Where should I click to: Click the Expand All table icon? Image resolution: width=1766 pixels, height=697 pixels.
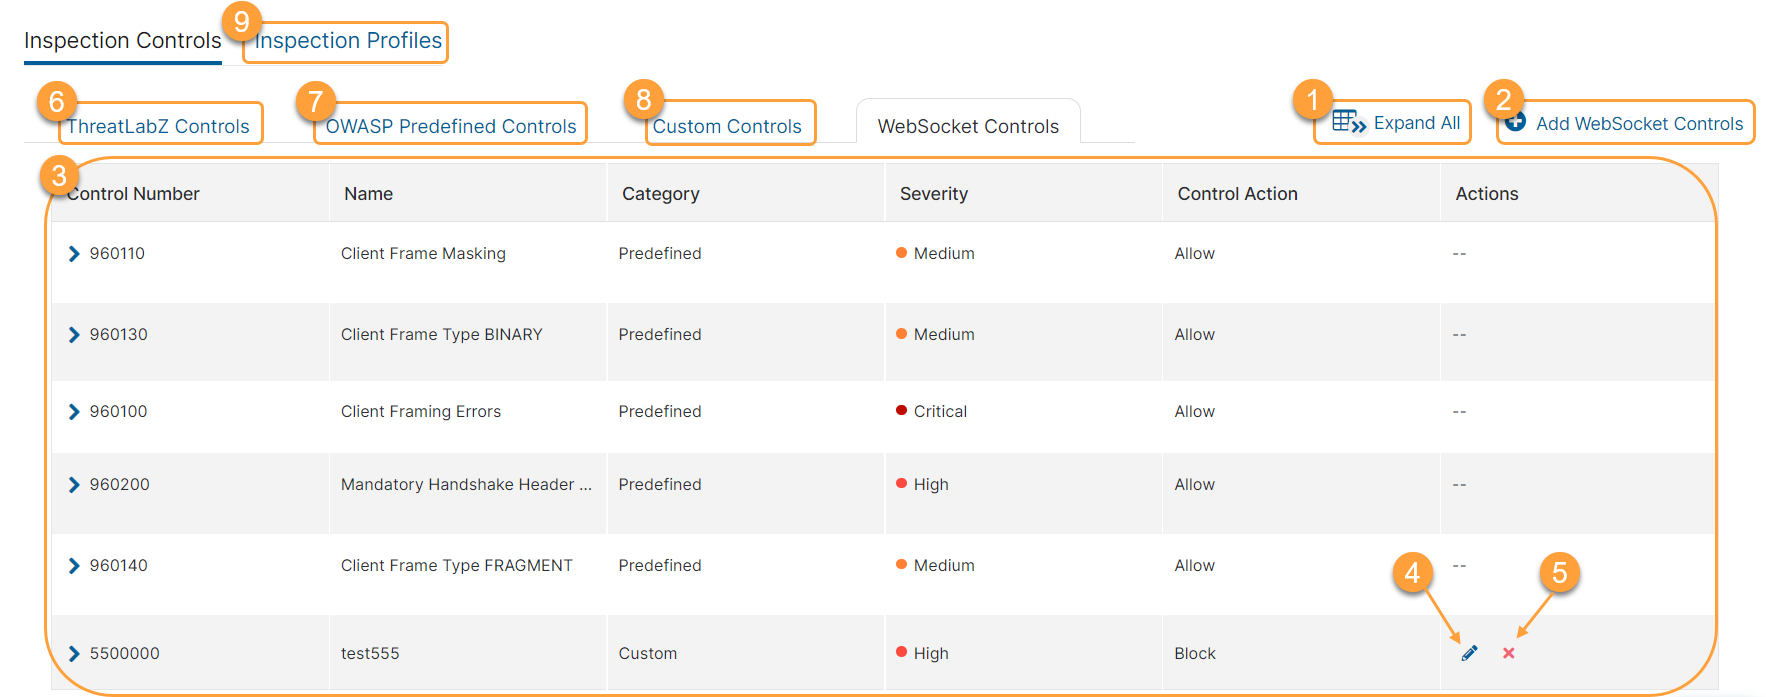tap(1349, 122)
